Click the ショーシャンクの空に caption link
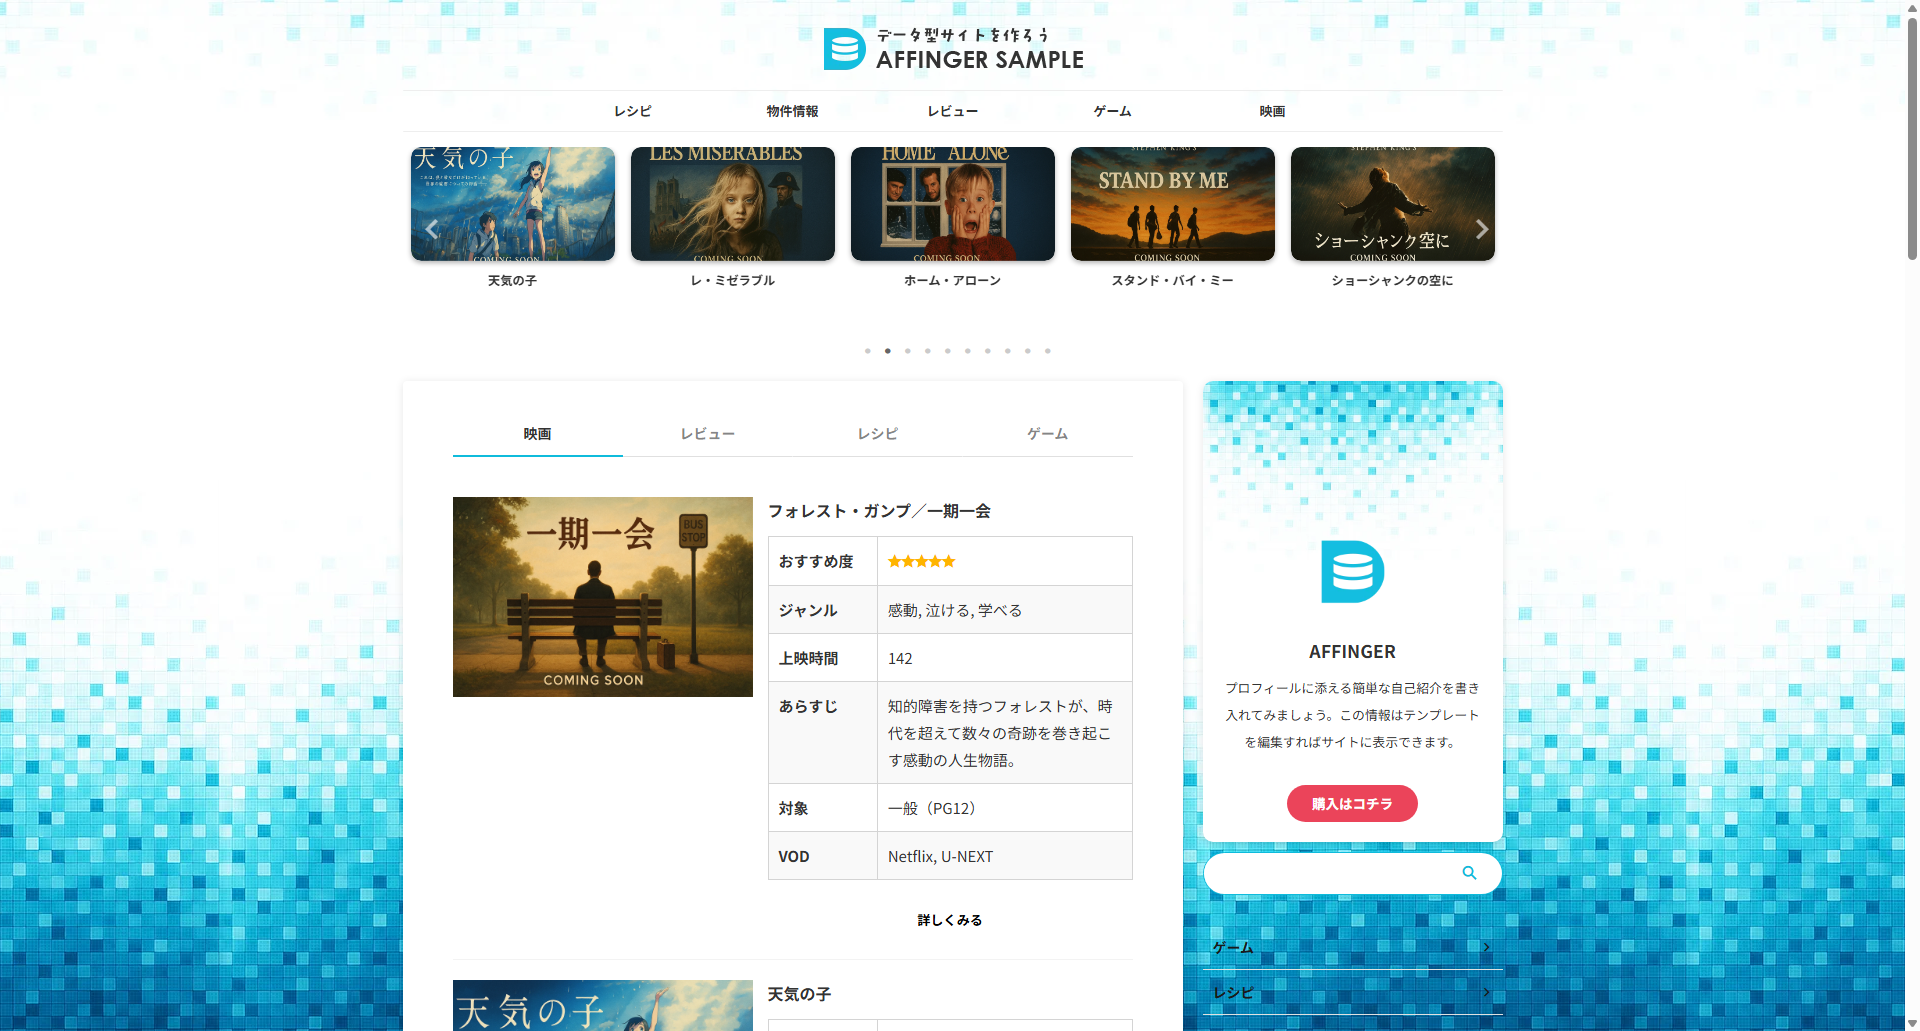 click(x=1393, y=281)
